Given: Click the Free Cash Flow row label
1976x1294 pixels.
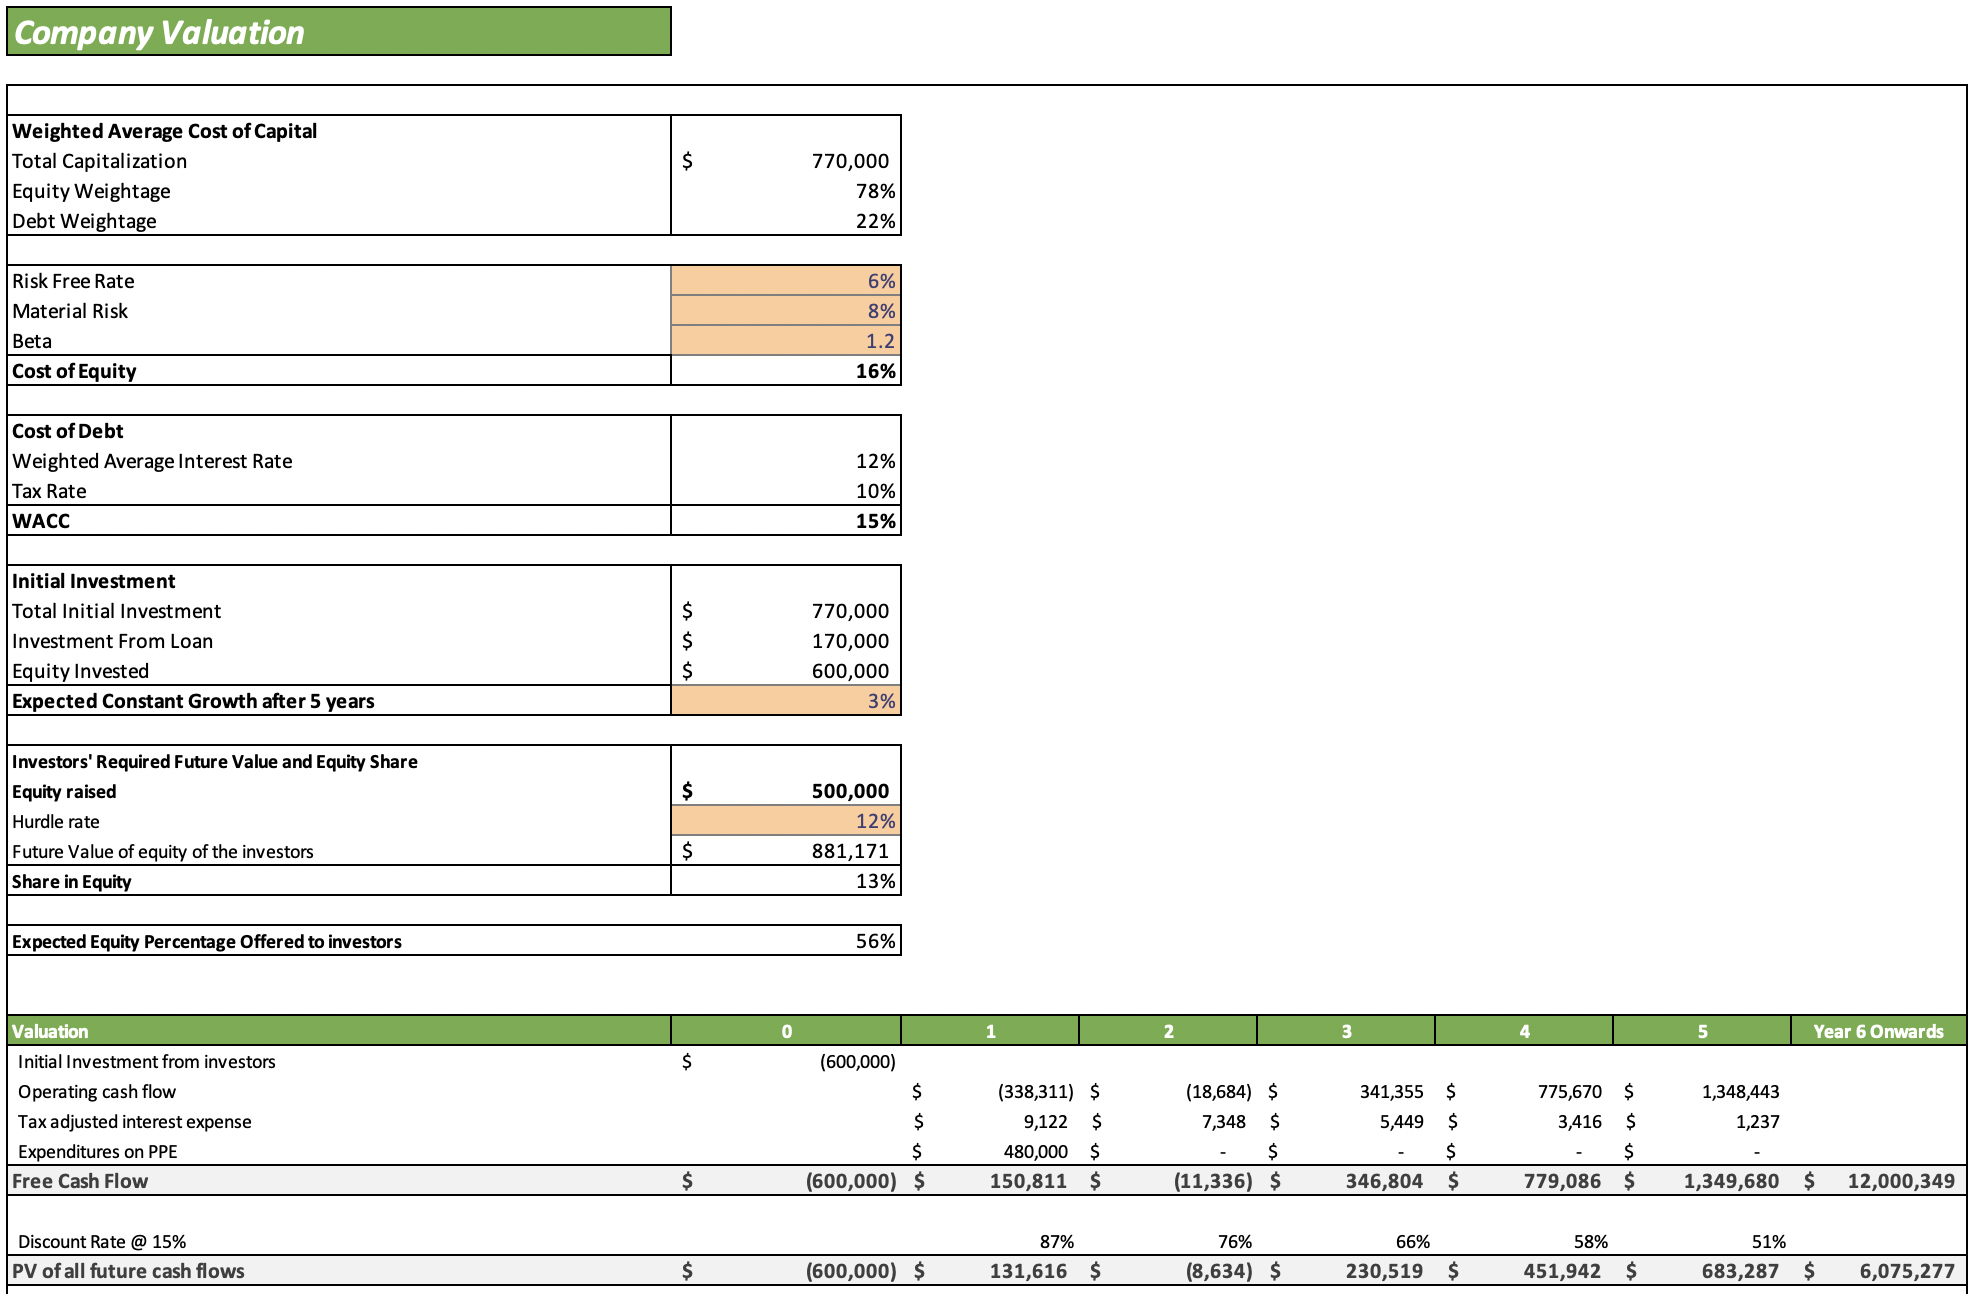Looking at the screenshot, I should click(82, 1181).
